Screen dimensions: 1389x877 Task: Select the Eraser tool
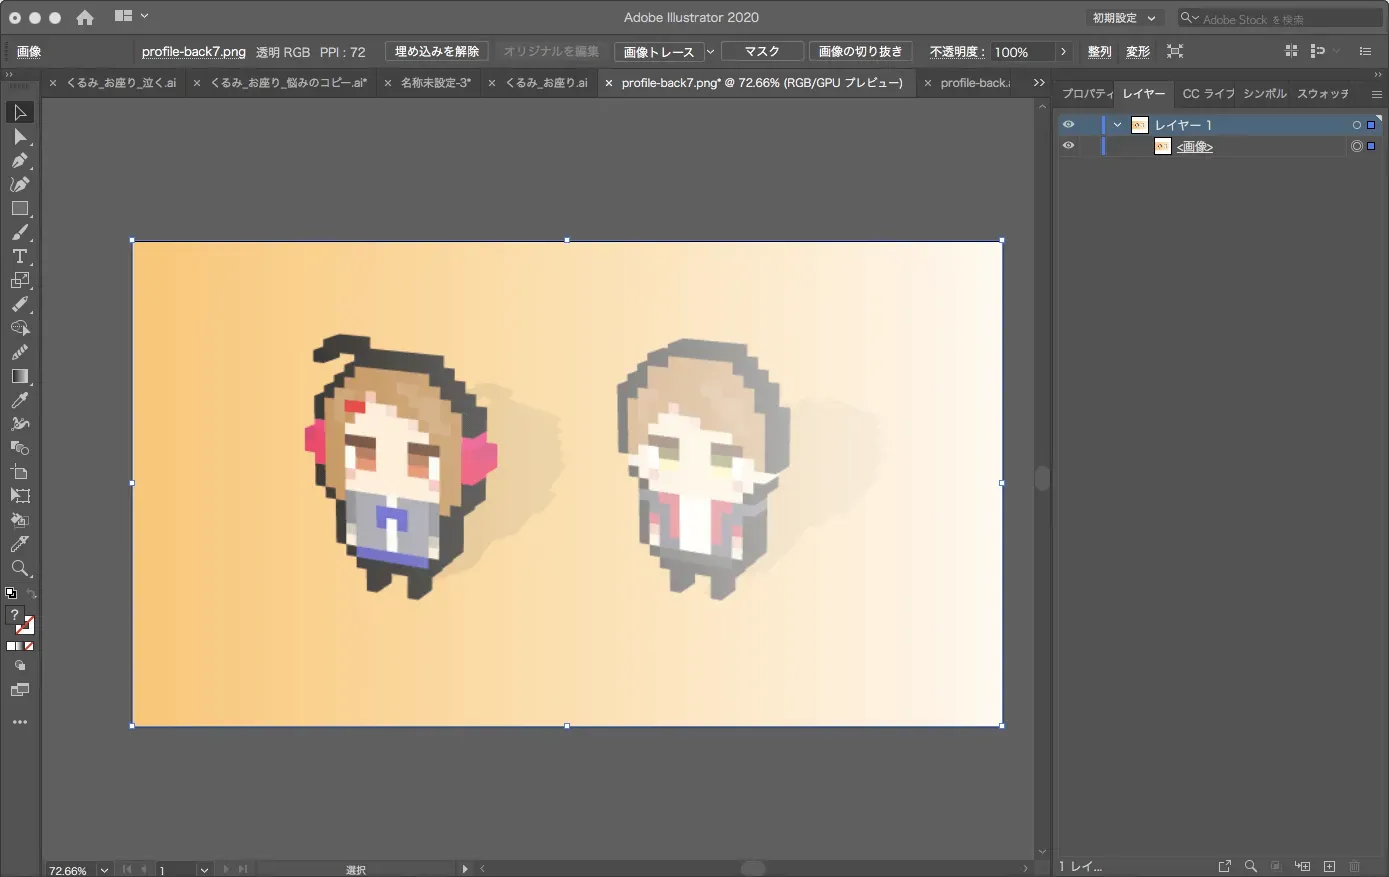19,304
